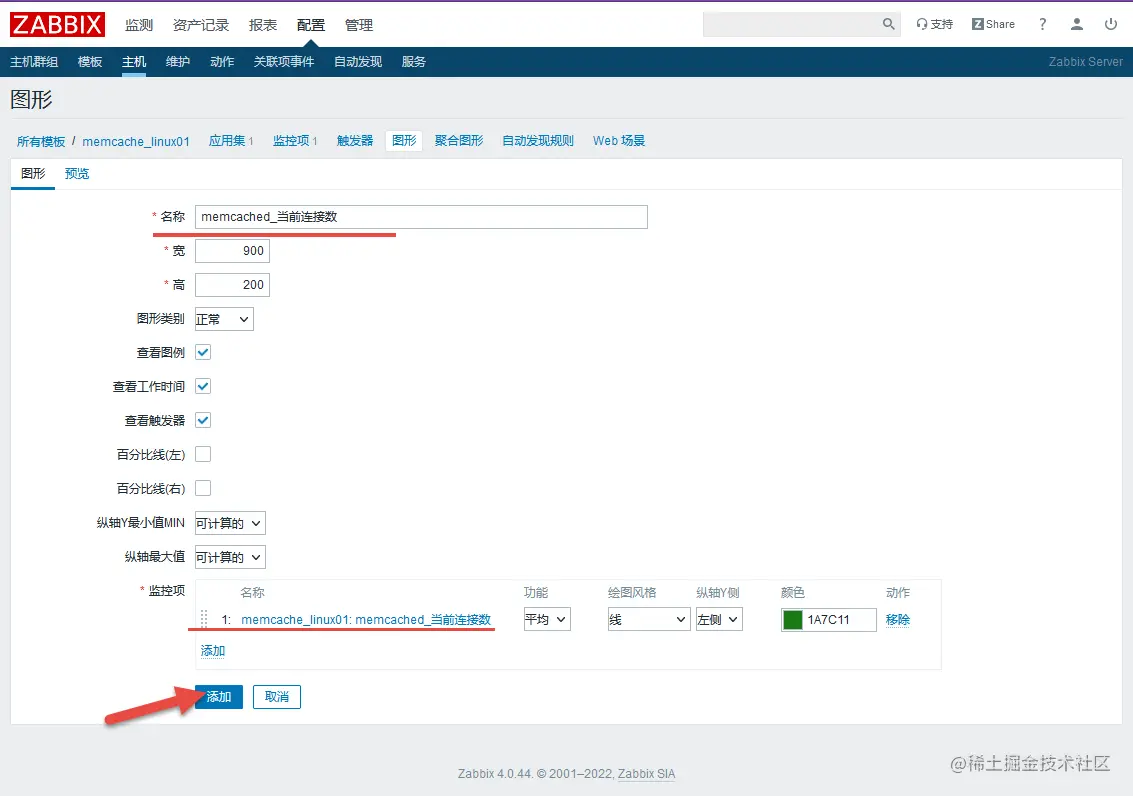This screenshot has width=1133, height=796.
Task: Click the 取消 cancel button
Action: tap(277, 697)
